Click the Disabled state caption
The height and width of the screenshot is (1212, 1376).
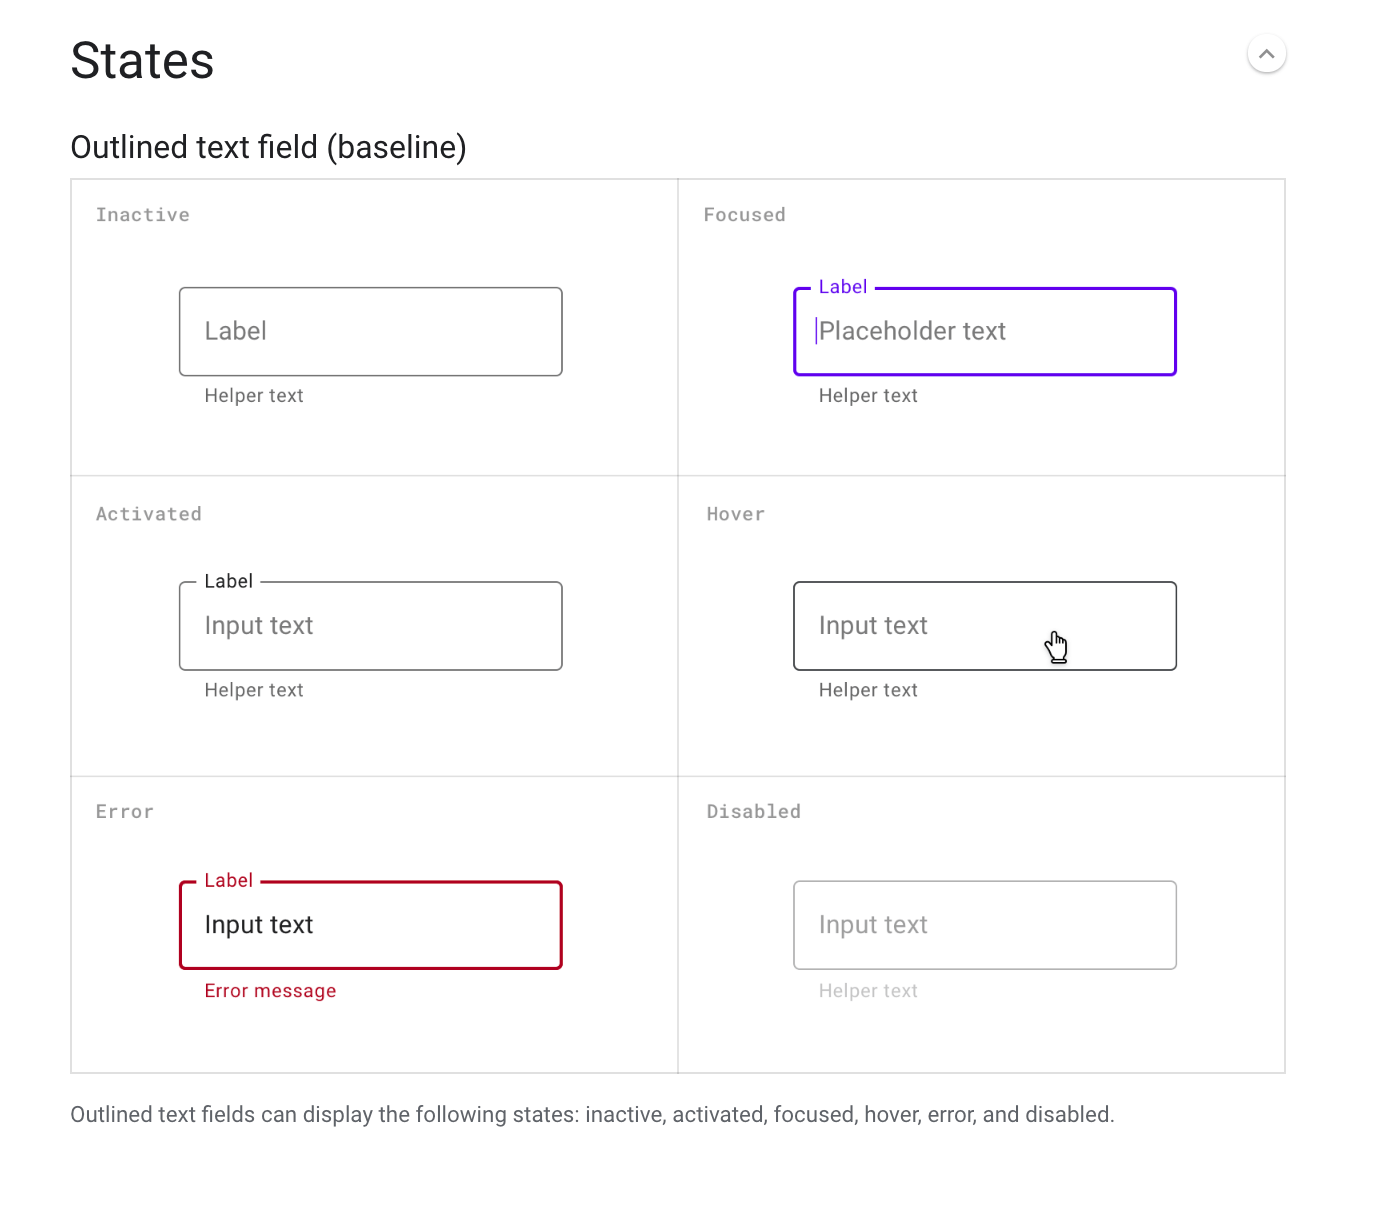(x=753, y=812)
